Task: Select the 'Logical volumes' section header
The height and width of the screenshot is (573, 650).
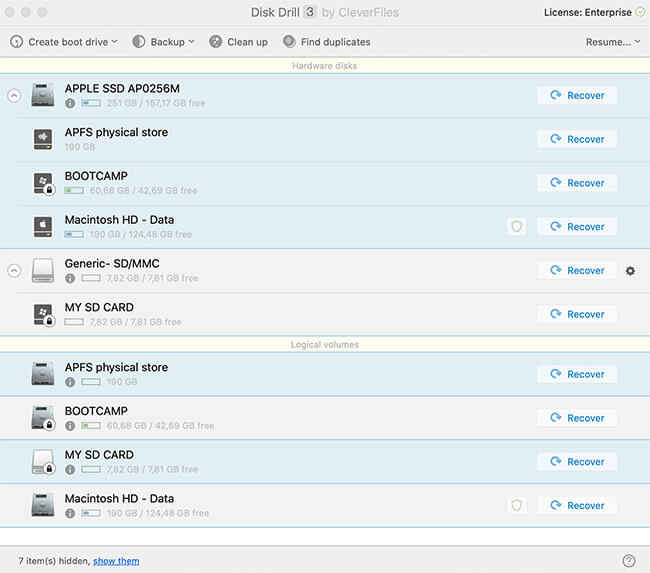Action: tap(325, 345)
